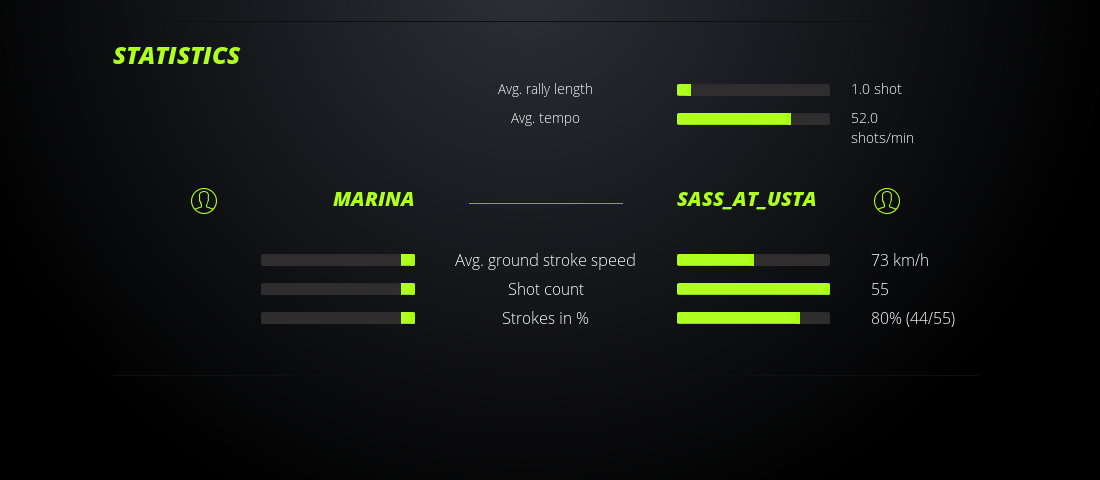Click the Avg. tempo label
Image resolution: width=1100 pixels, height=480 pixels.
coord(545,118)
